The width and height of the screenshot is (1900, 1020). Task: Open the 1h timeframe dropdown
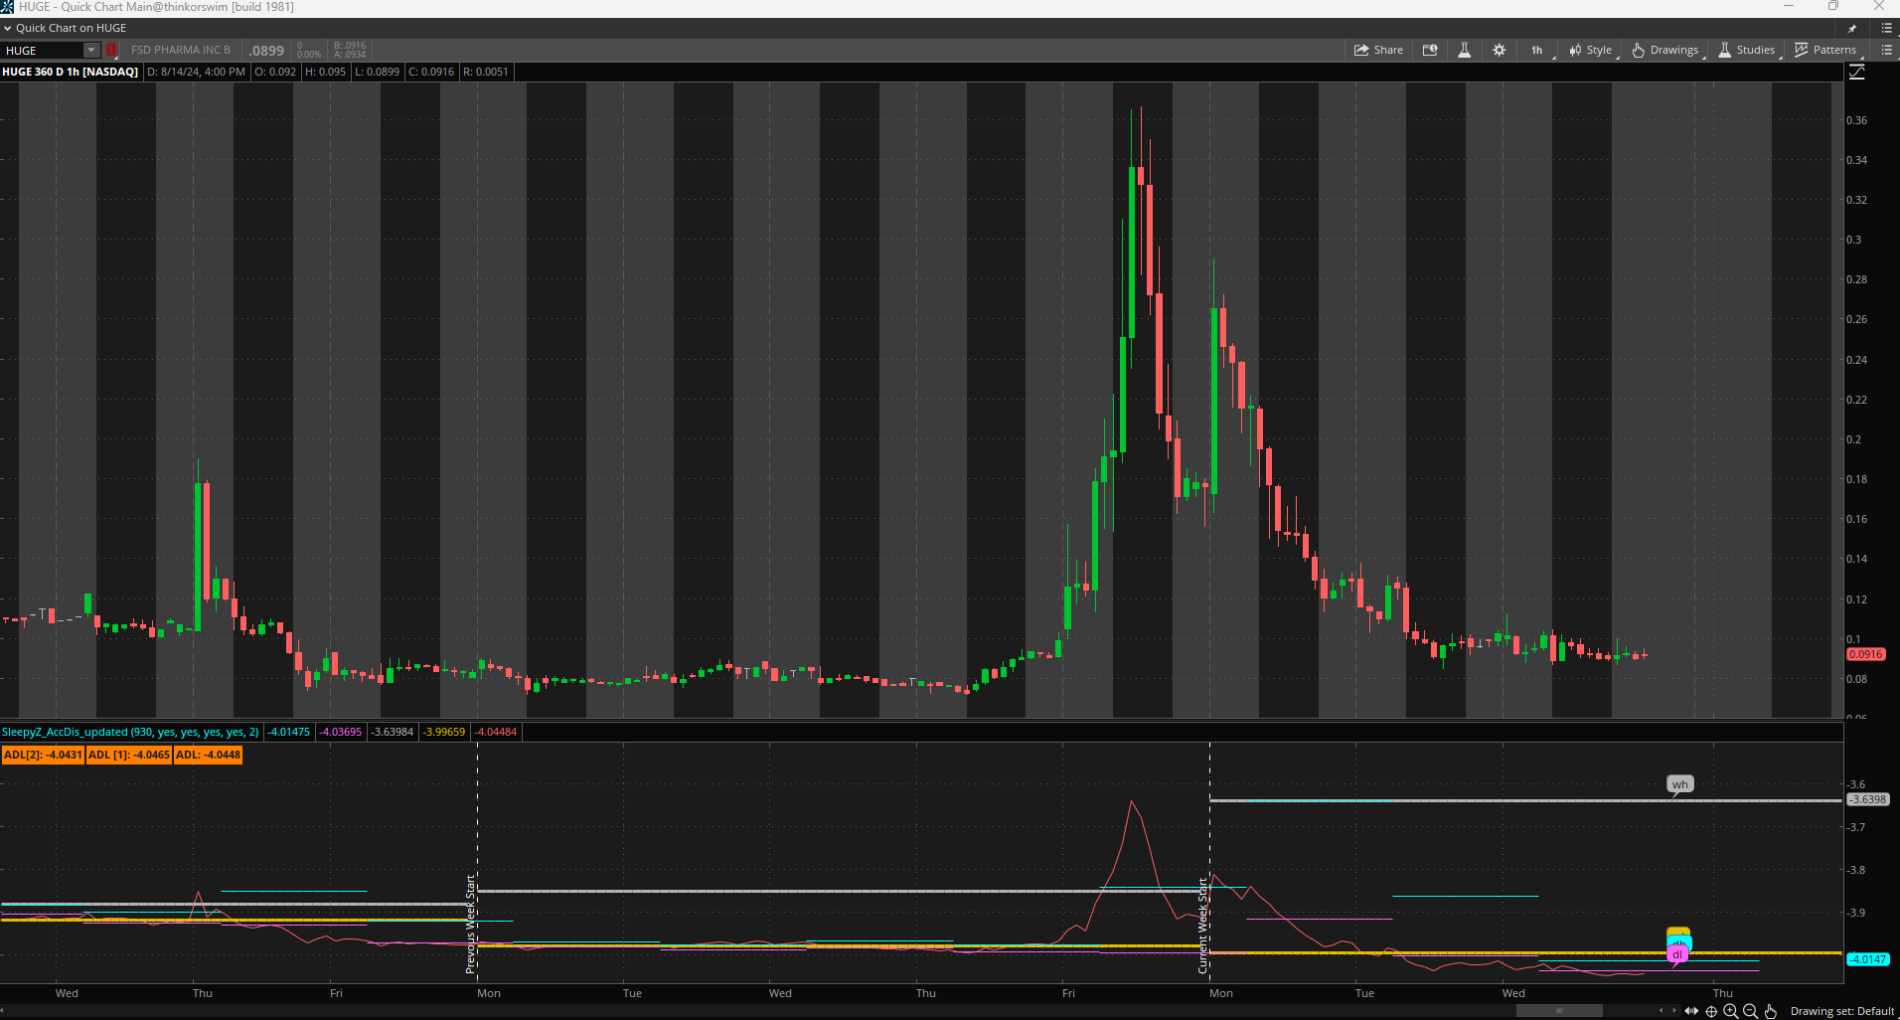(1537, 50)
